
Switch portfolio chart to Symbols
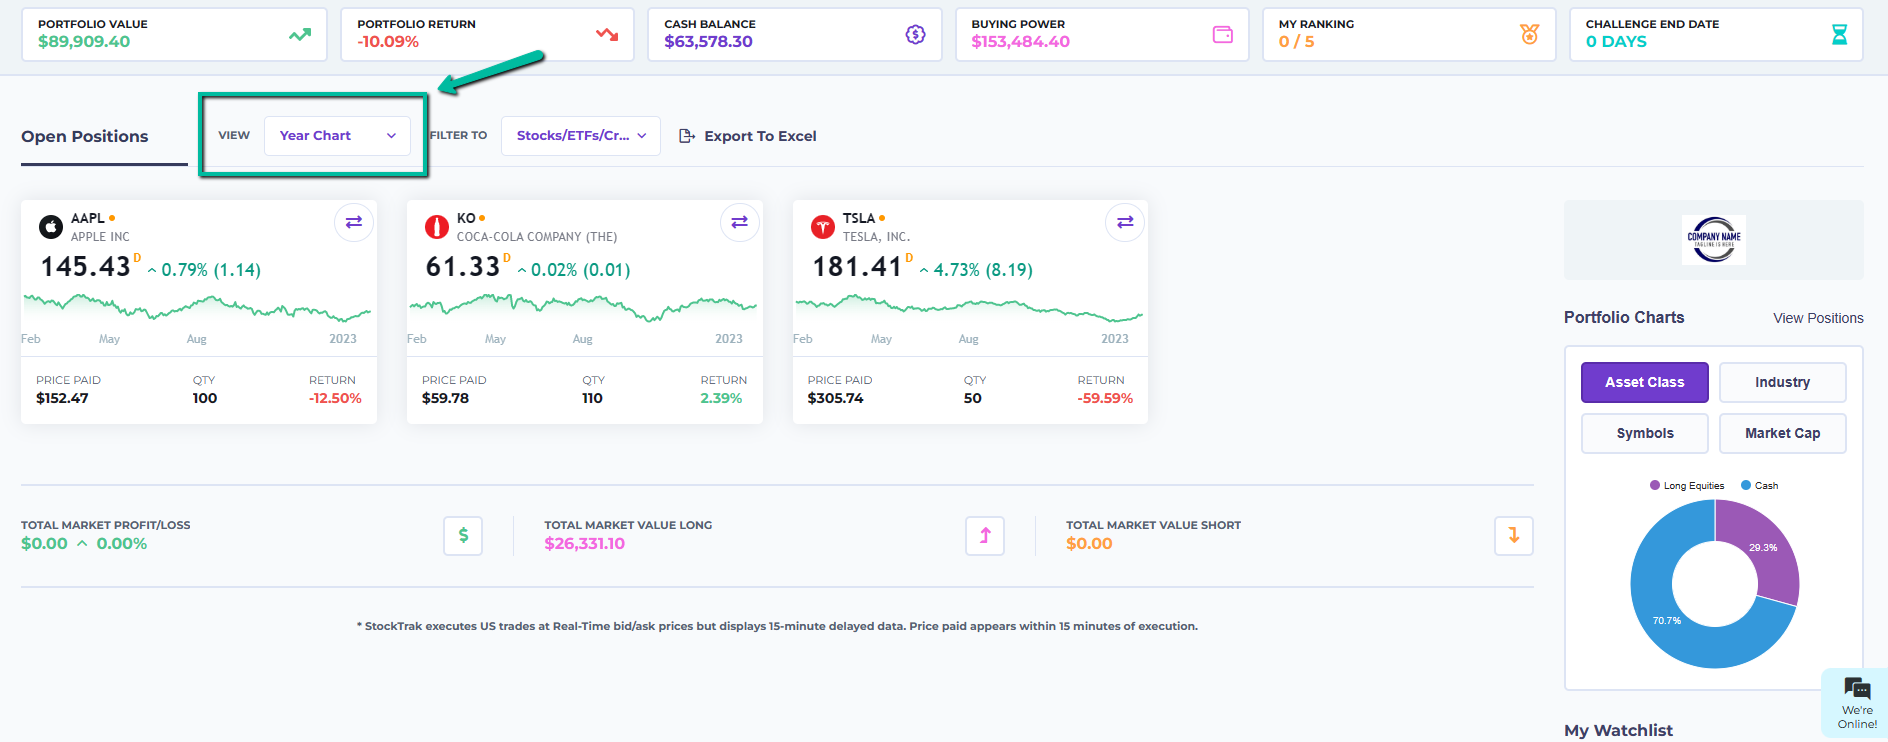coord(1645,433)
